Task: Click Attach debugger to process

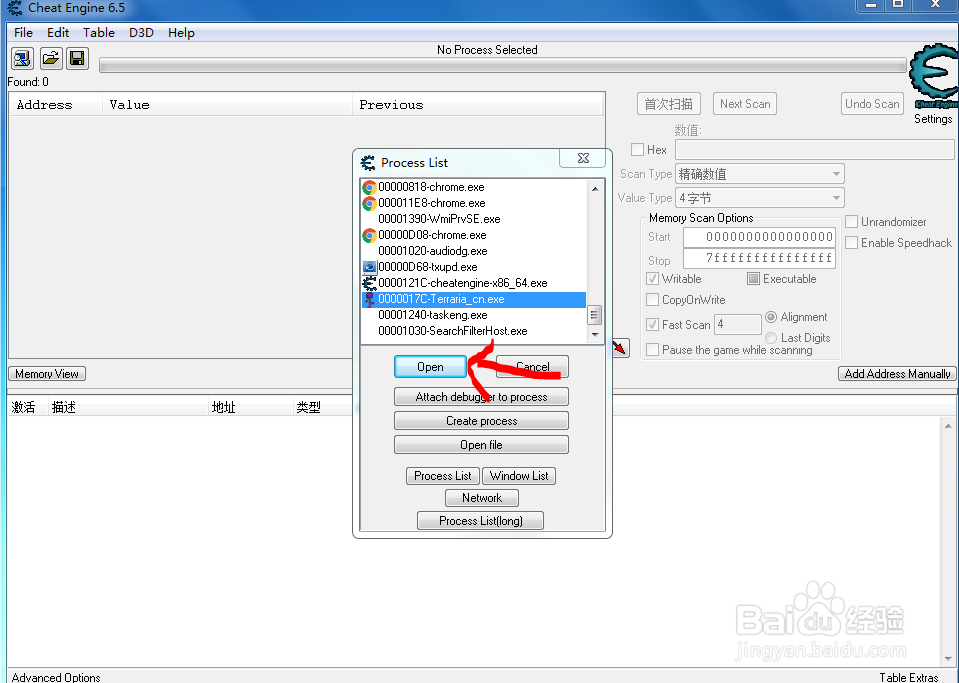Action: click(481, 397)
